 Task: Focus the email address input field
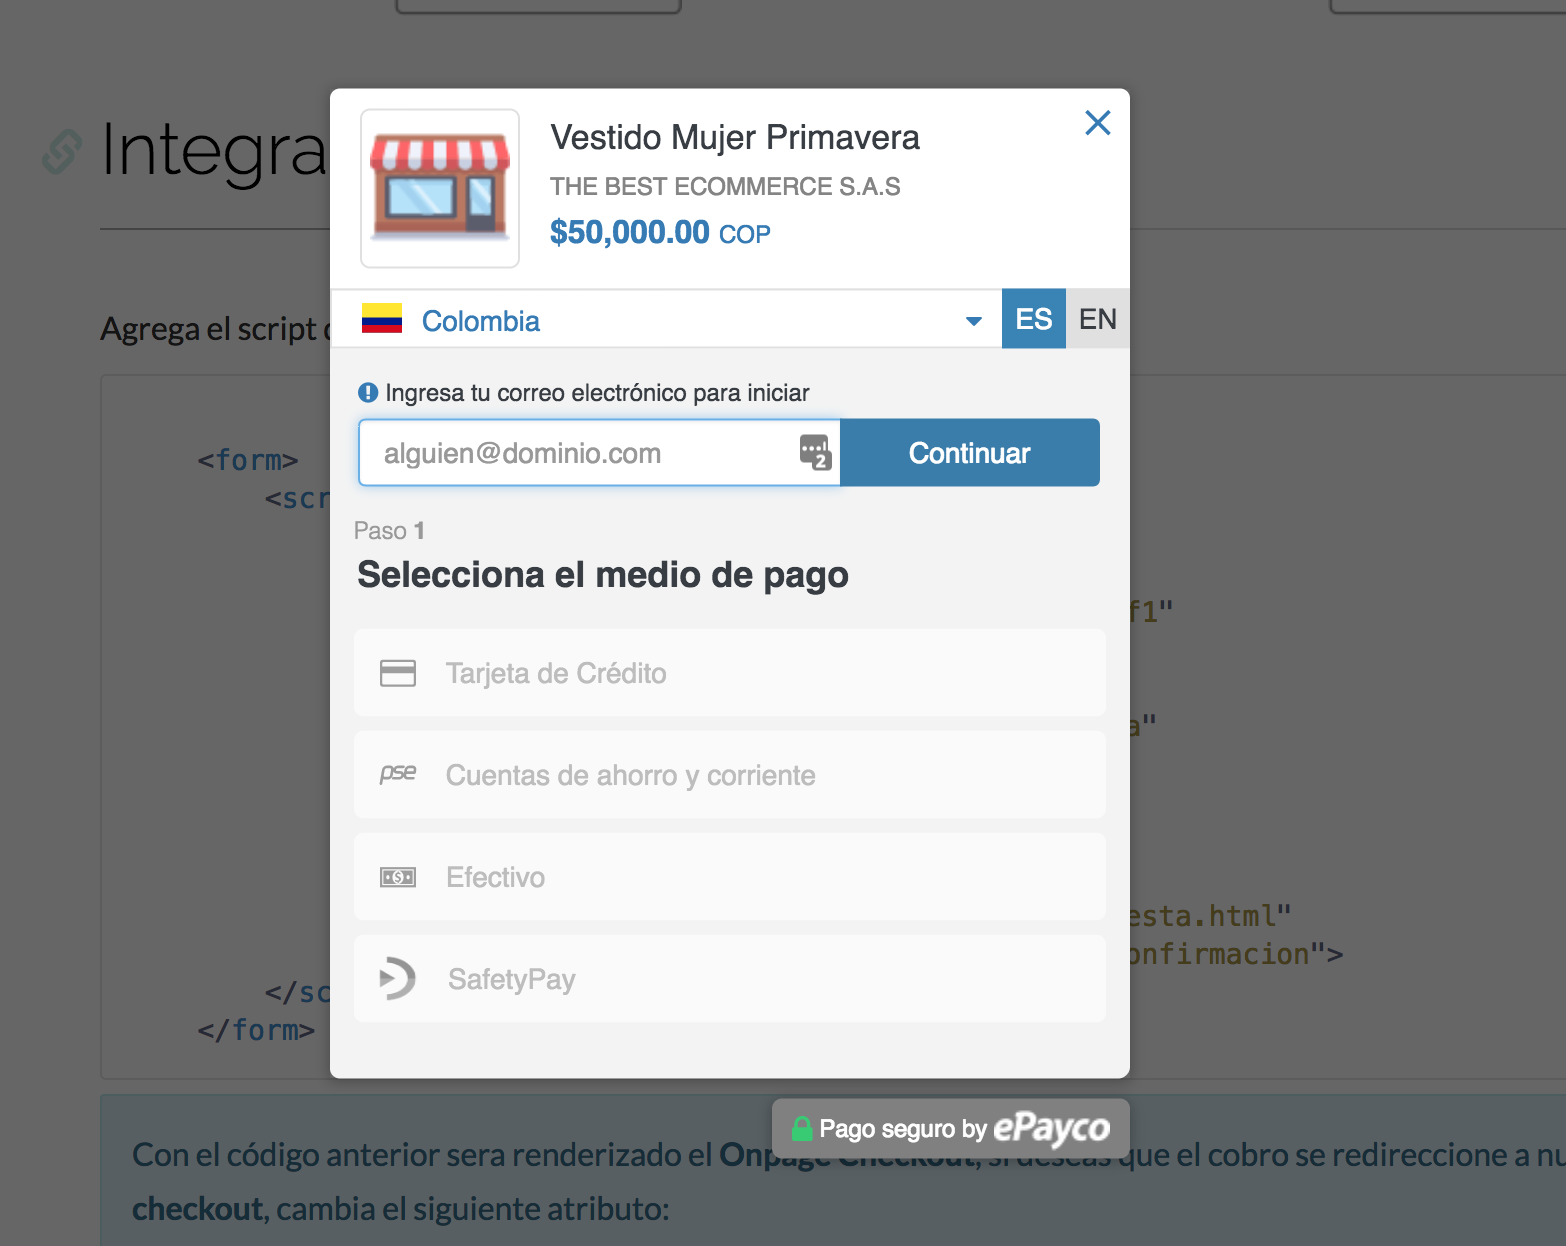[599, 453]
